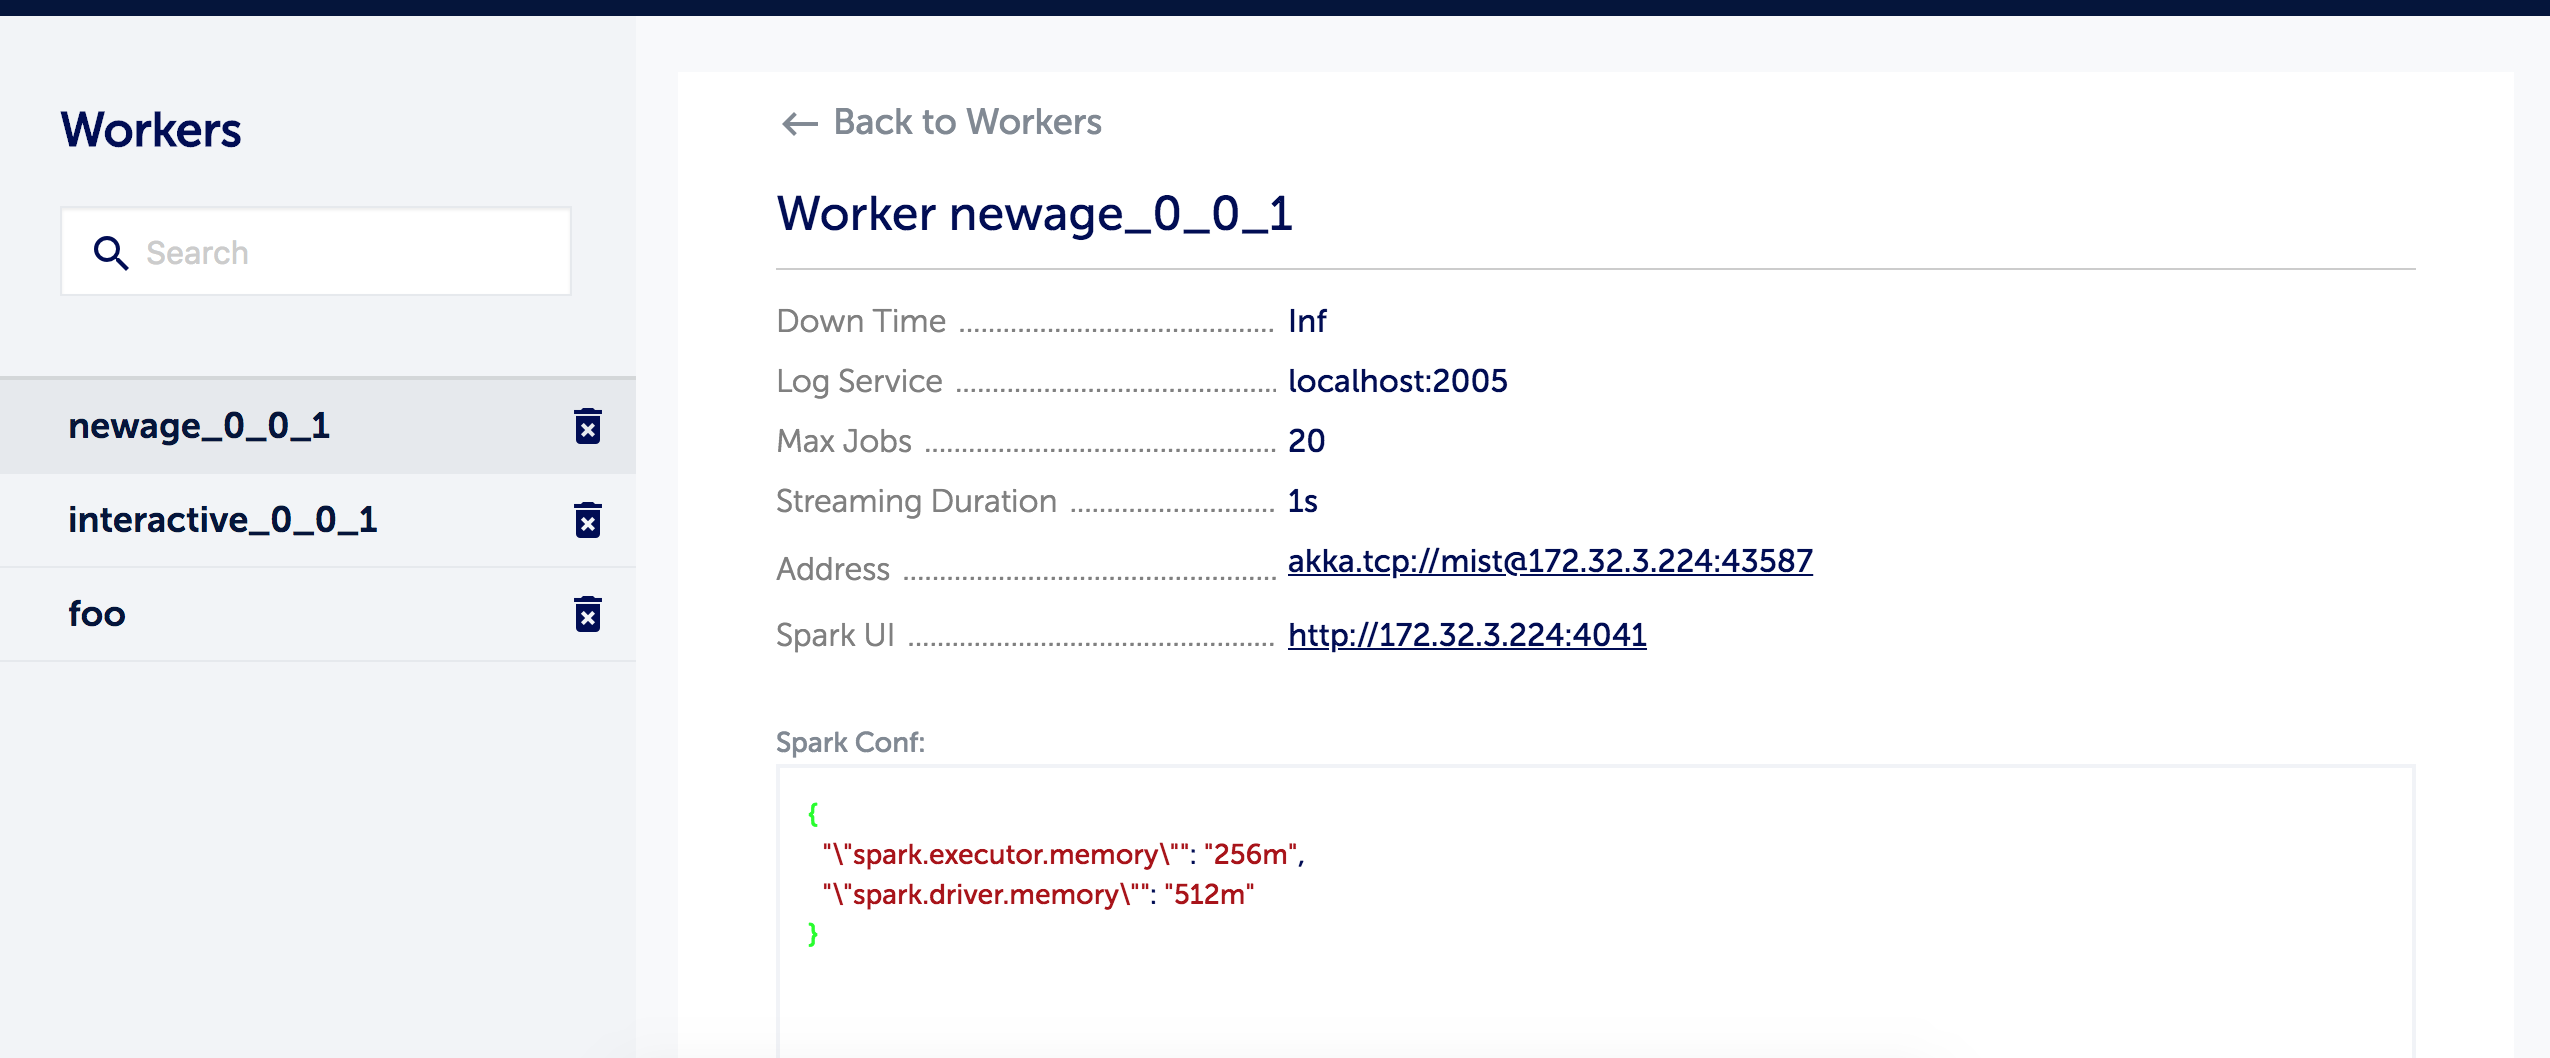Image resolution: width=2550 pixels, height=1058 pixels.
Task: Click the Spark UI label
Action: point(835,635)
